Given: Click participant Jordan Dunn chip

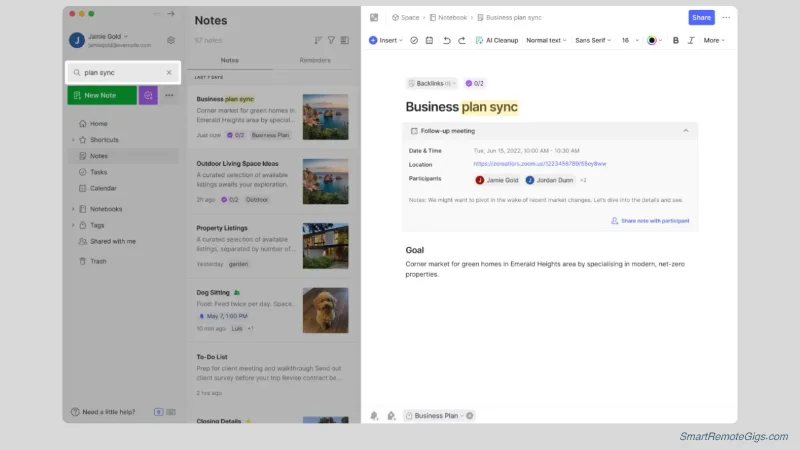Looking at the screenshot, I should coord(549,180).
